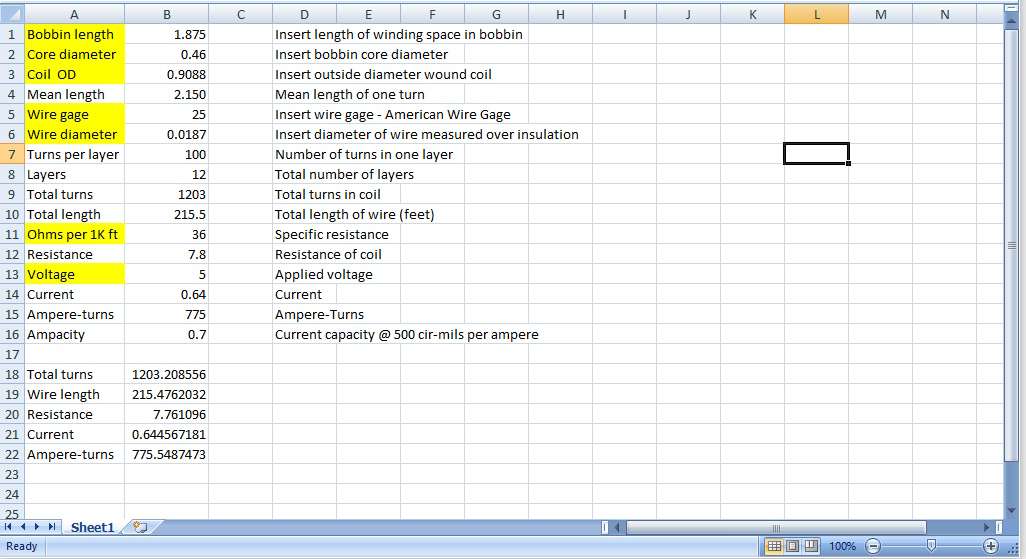The width and height of the screenshot is (1026, 559).
Task: Select column C header
Action: pos(241,14)
